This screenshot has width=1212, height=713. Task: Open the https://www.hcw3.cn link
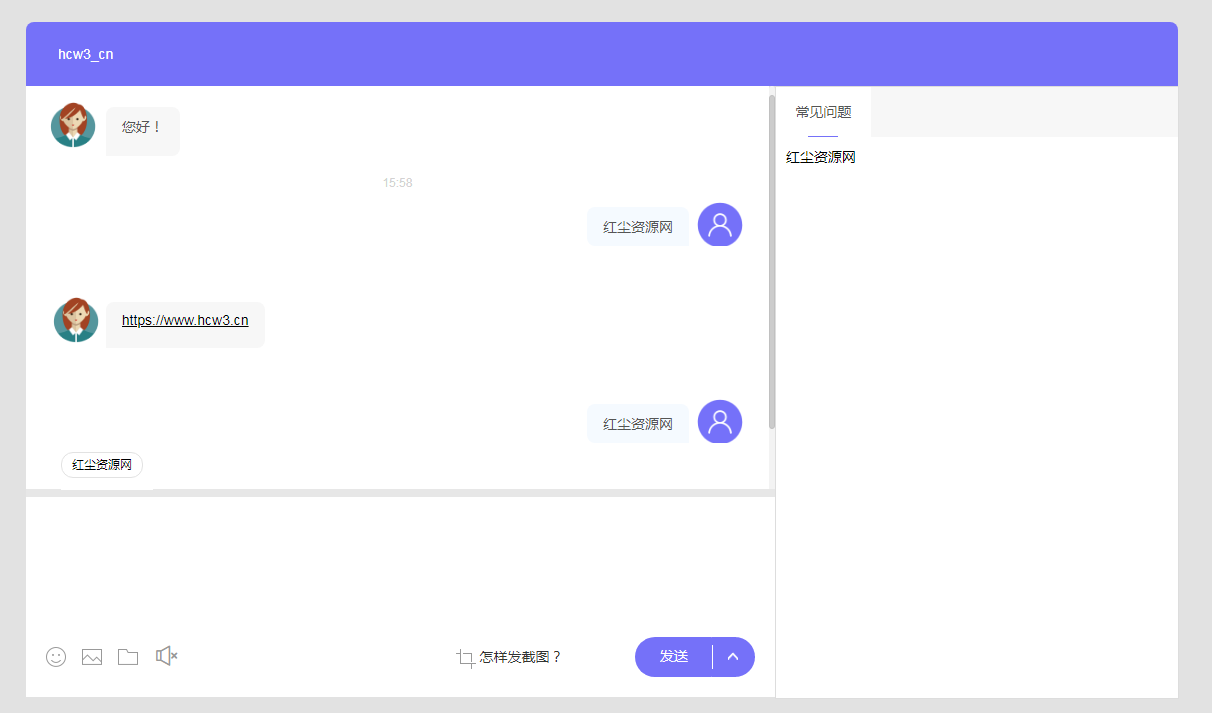[x=185, y=321]
